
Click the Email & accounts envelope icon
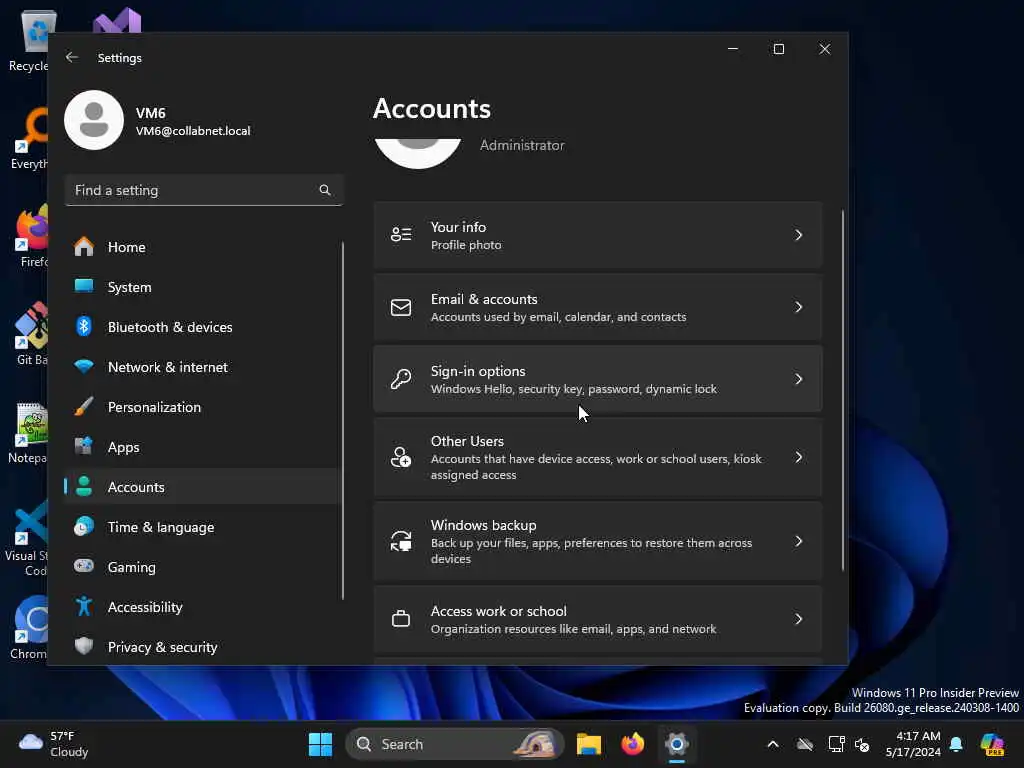coord(401,307)
